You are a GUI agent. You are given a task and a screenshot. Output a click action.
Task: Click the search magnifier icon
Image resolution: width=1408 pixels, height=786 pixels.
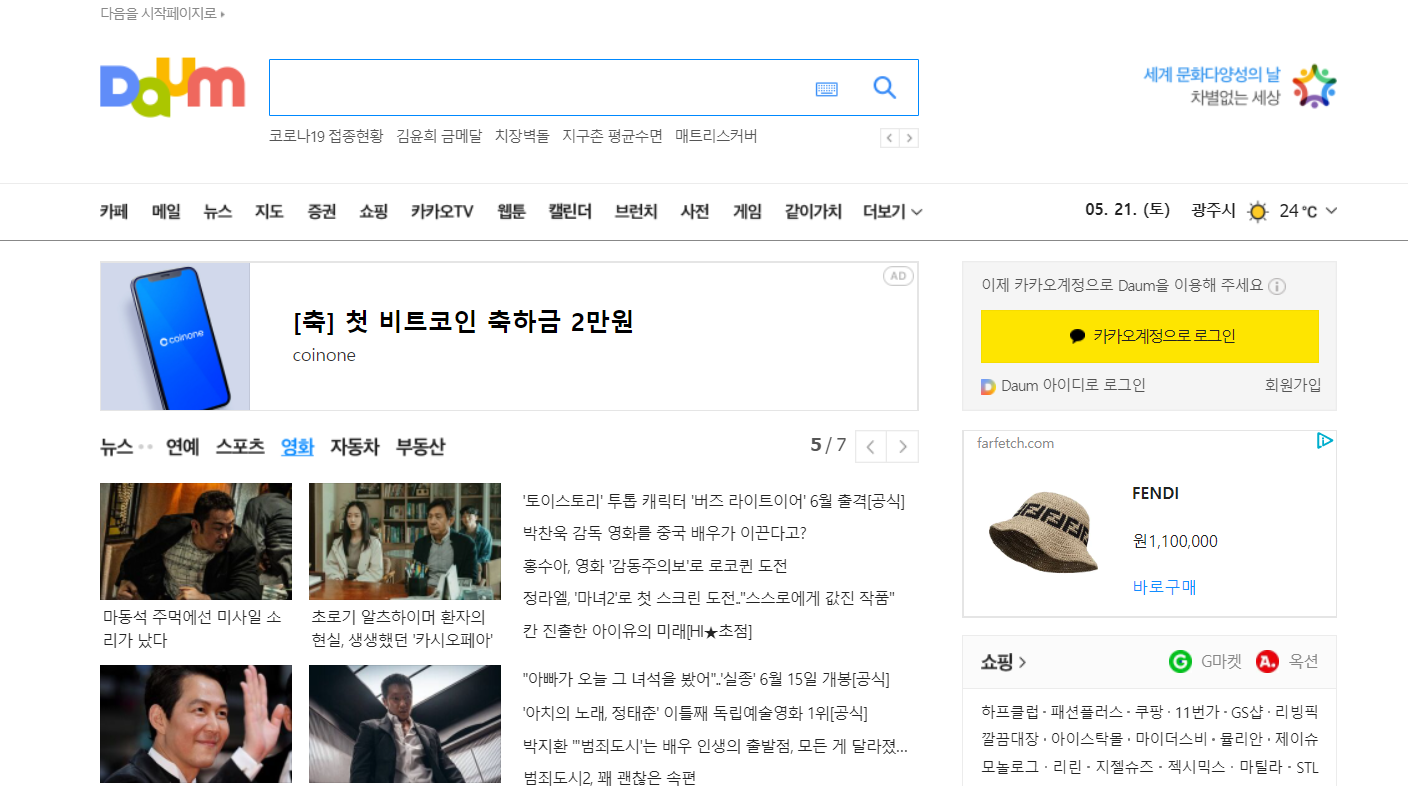click(884, 87)
